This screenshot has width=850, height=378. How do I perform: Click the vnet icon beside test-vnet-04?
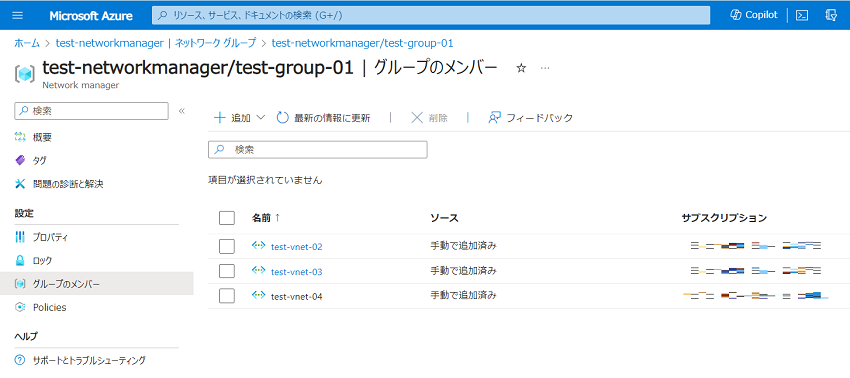click(258, 296)
